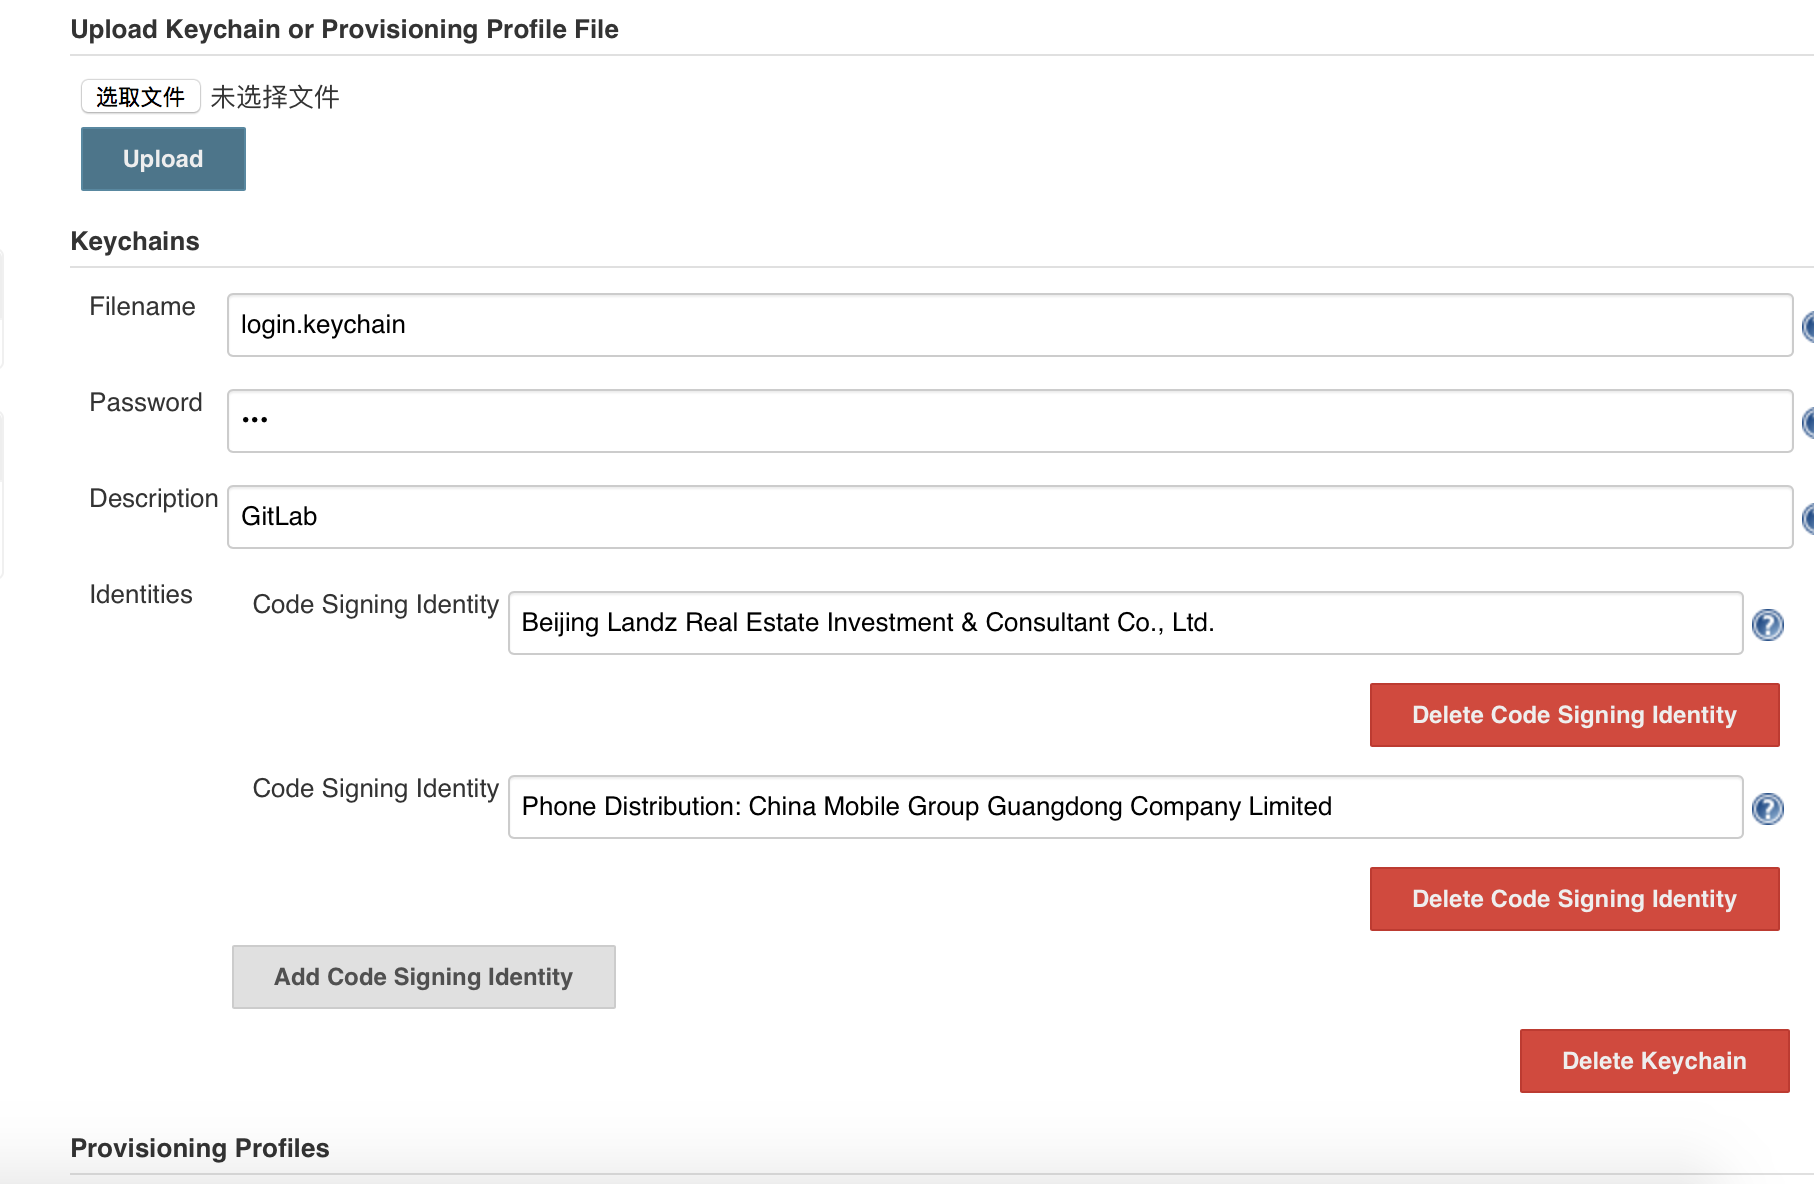The height and width of the screenshot is (1184, 1814).
Task: Click the Keychains section heading
Action: (135, 241)
